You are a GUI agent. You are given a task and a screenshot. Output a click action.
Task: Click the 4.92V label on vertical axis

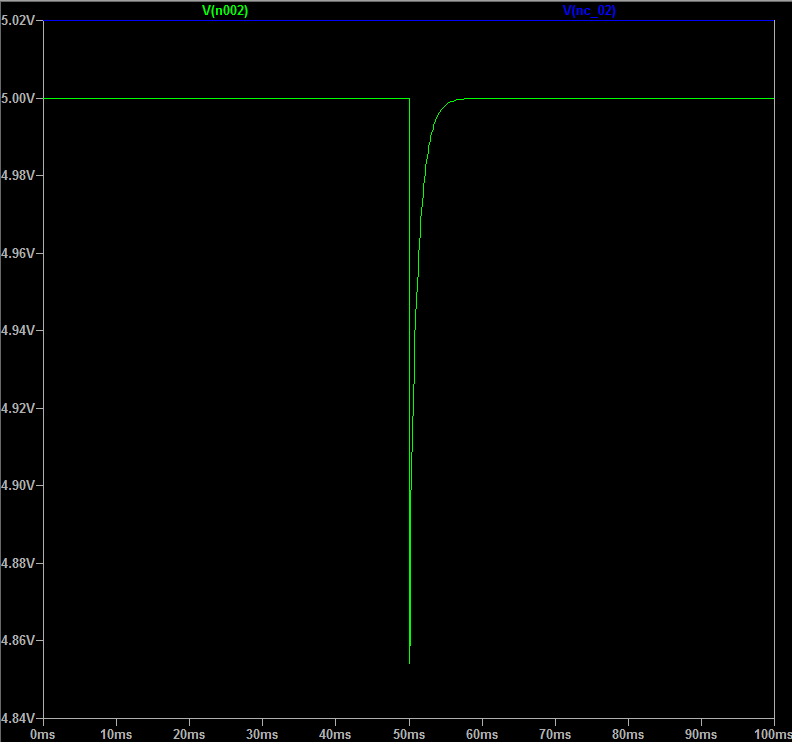click(x=18, y=408)
